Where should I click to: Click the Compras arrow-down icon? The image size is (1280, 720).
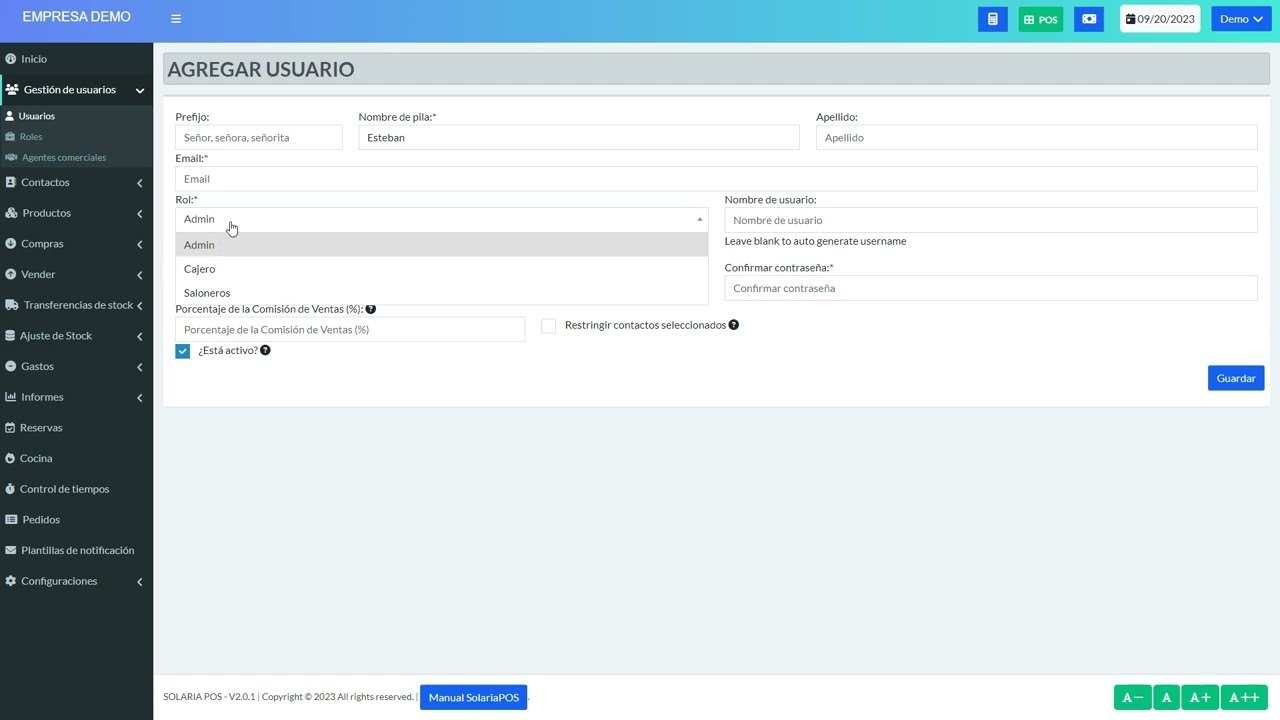[11, 244]
